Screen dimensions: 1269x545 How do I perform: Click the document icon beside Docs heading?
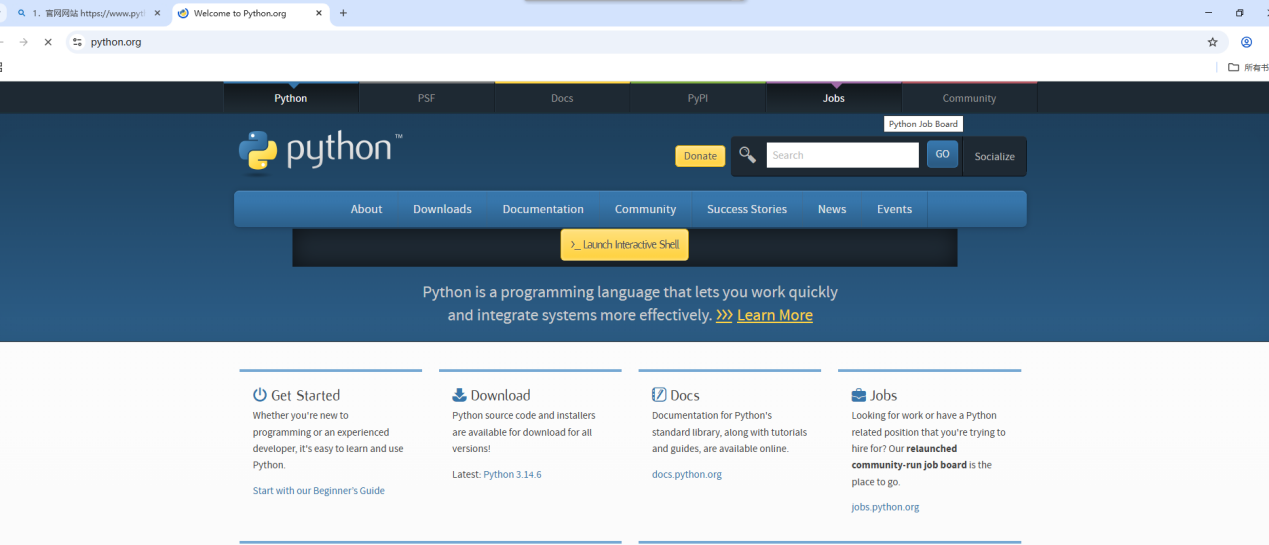(659, 395)
